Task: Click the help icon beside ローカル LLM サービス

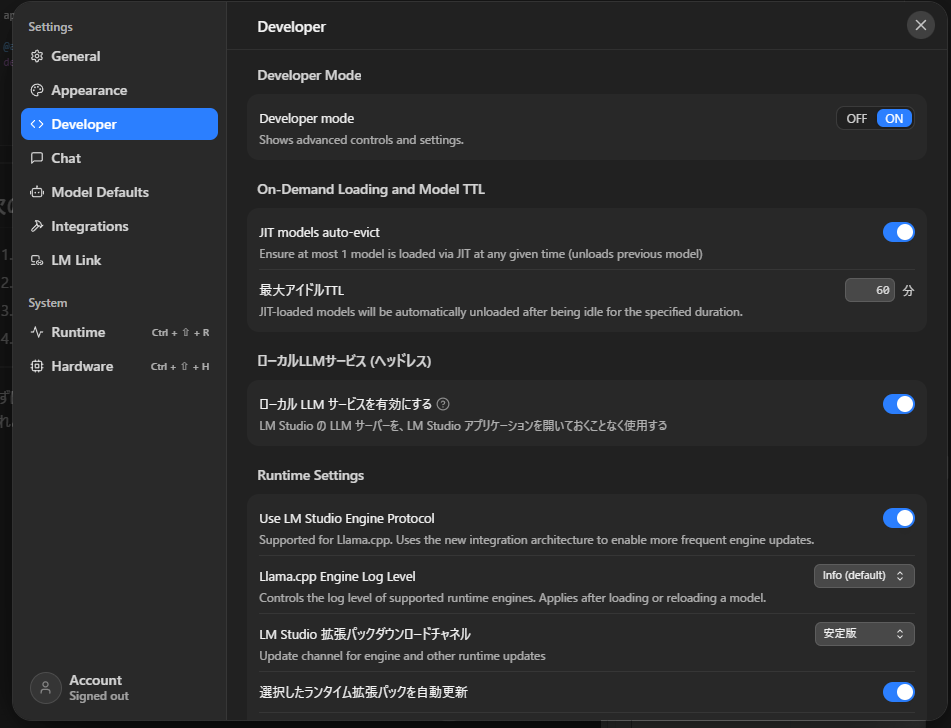Action: 443,404
